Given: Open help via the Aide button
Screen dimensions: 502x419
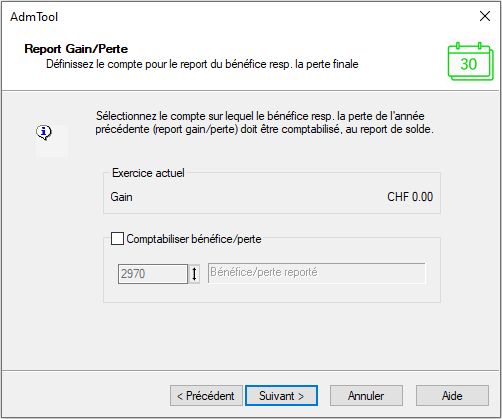Looking at the screenshot, I should (x=452, y=396).
